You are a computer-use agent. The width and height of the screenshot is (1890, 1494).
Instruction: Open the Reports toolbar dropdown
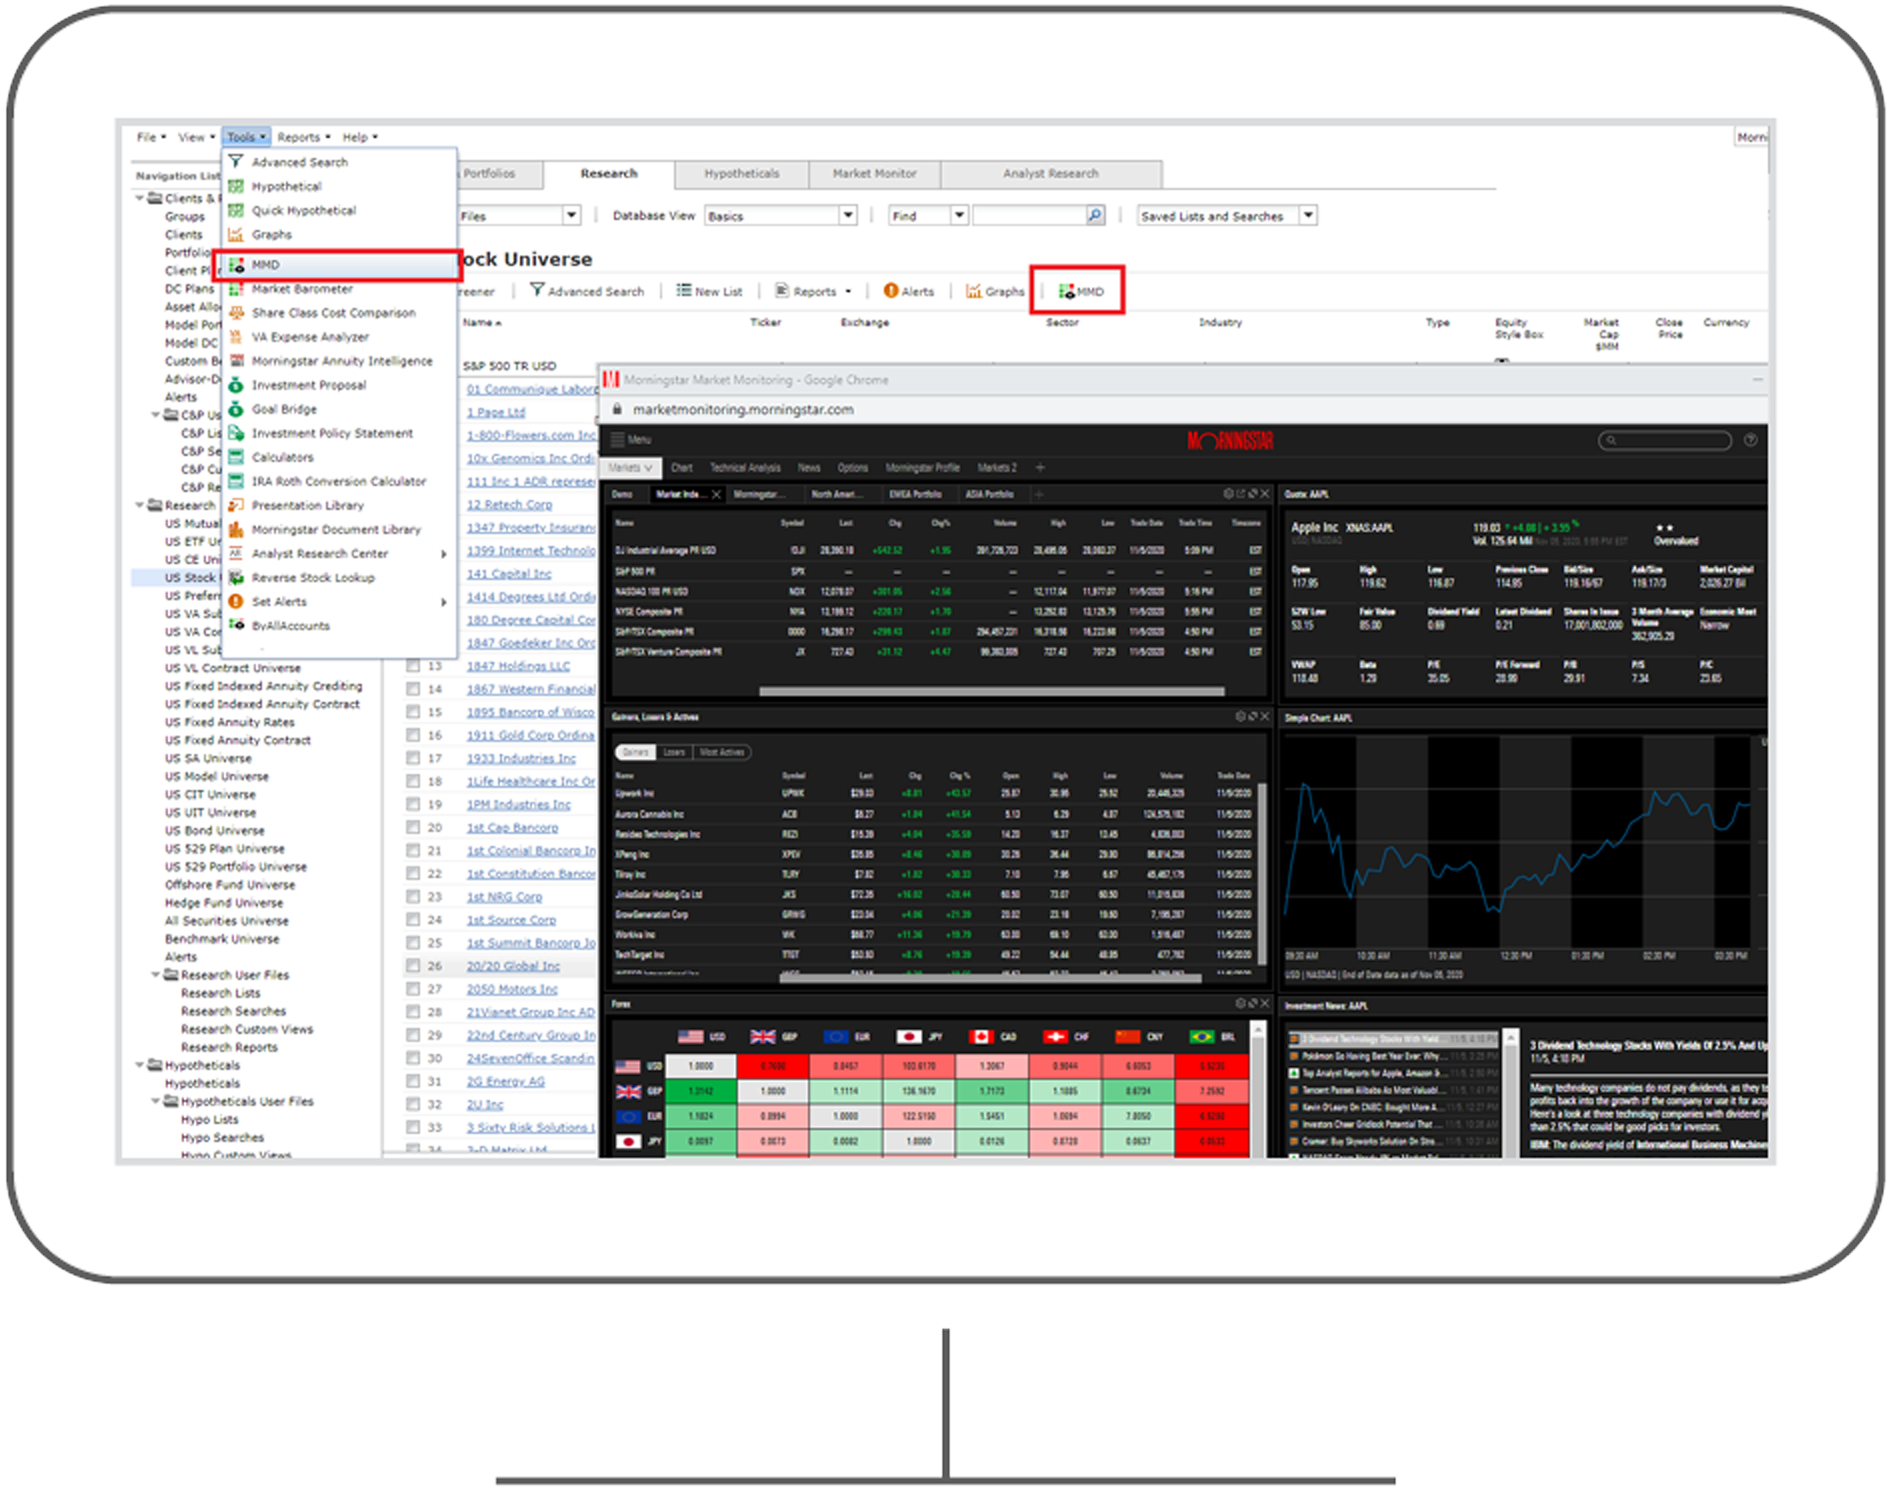click(x=814, y=291)
